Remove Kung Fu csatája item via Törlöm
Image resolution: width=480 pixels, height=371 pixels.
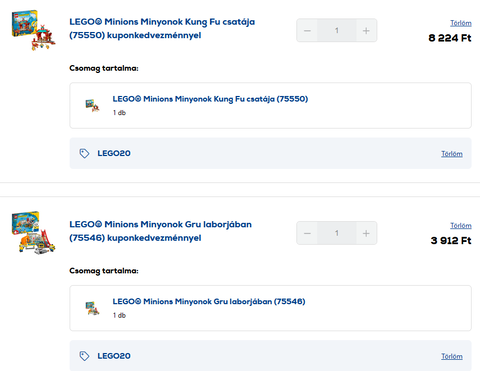(461, 23)
